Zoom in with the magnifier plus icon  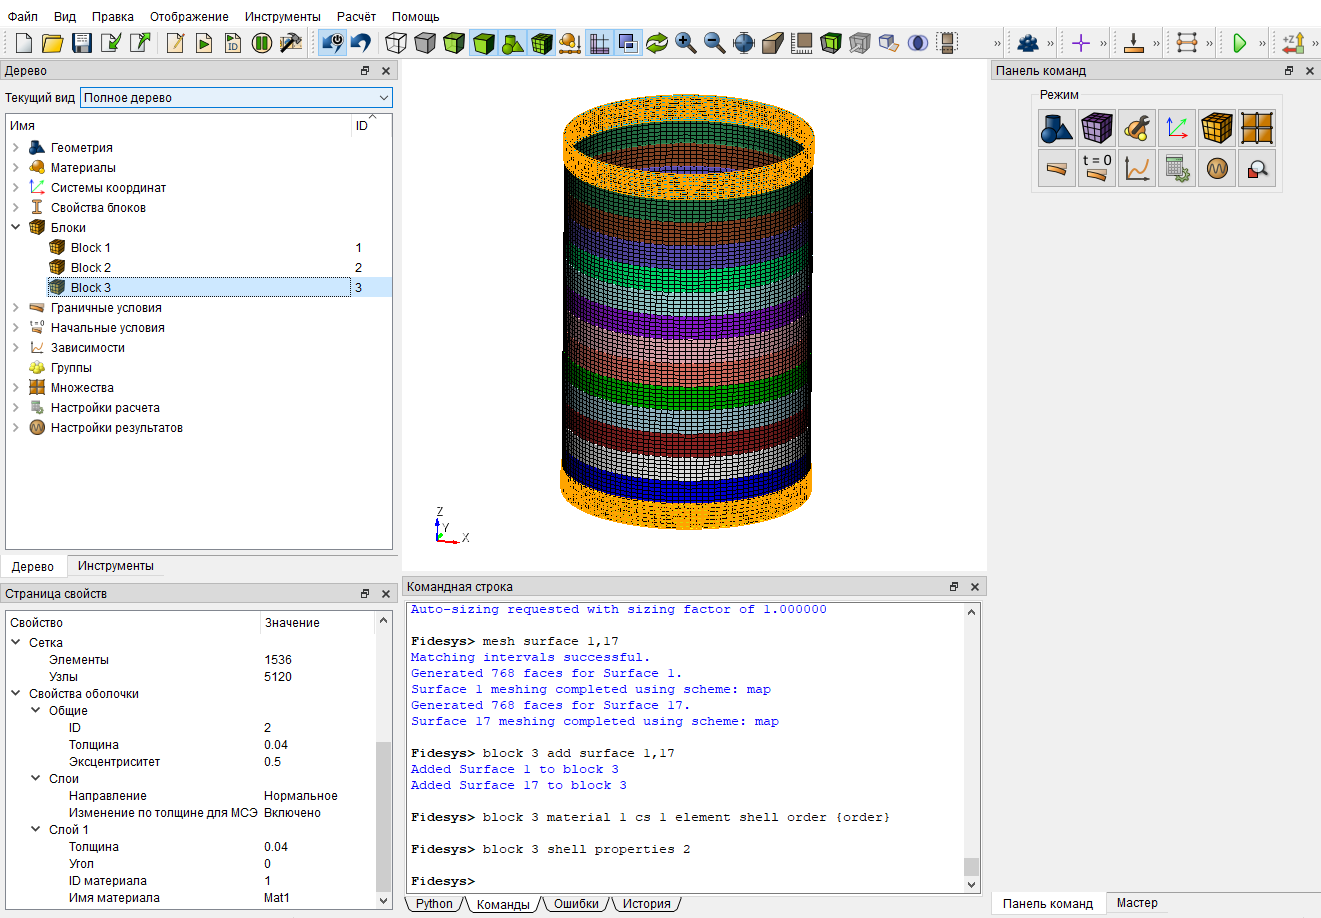coord(685,43)
